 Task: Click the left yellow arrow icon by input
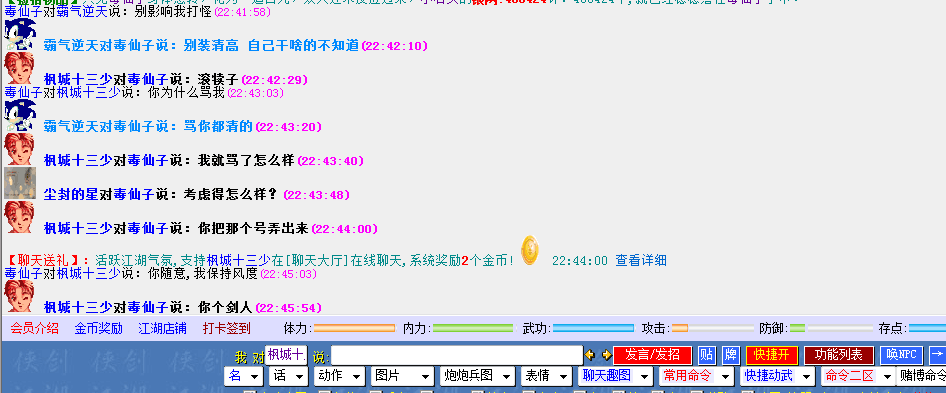(590, 355)
